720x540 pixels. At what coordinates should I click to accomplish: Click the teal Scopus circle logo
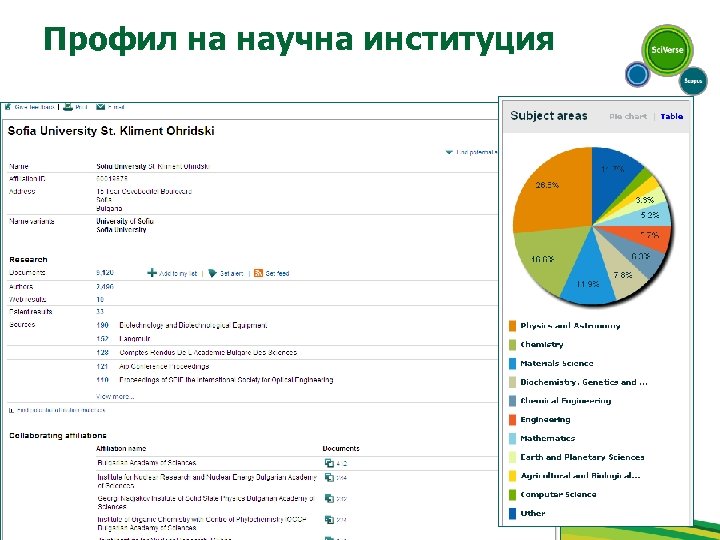(693, 81)
